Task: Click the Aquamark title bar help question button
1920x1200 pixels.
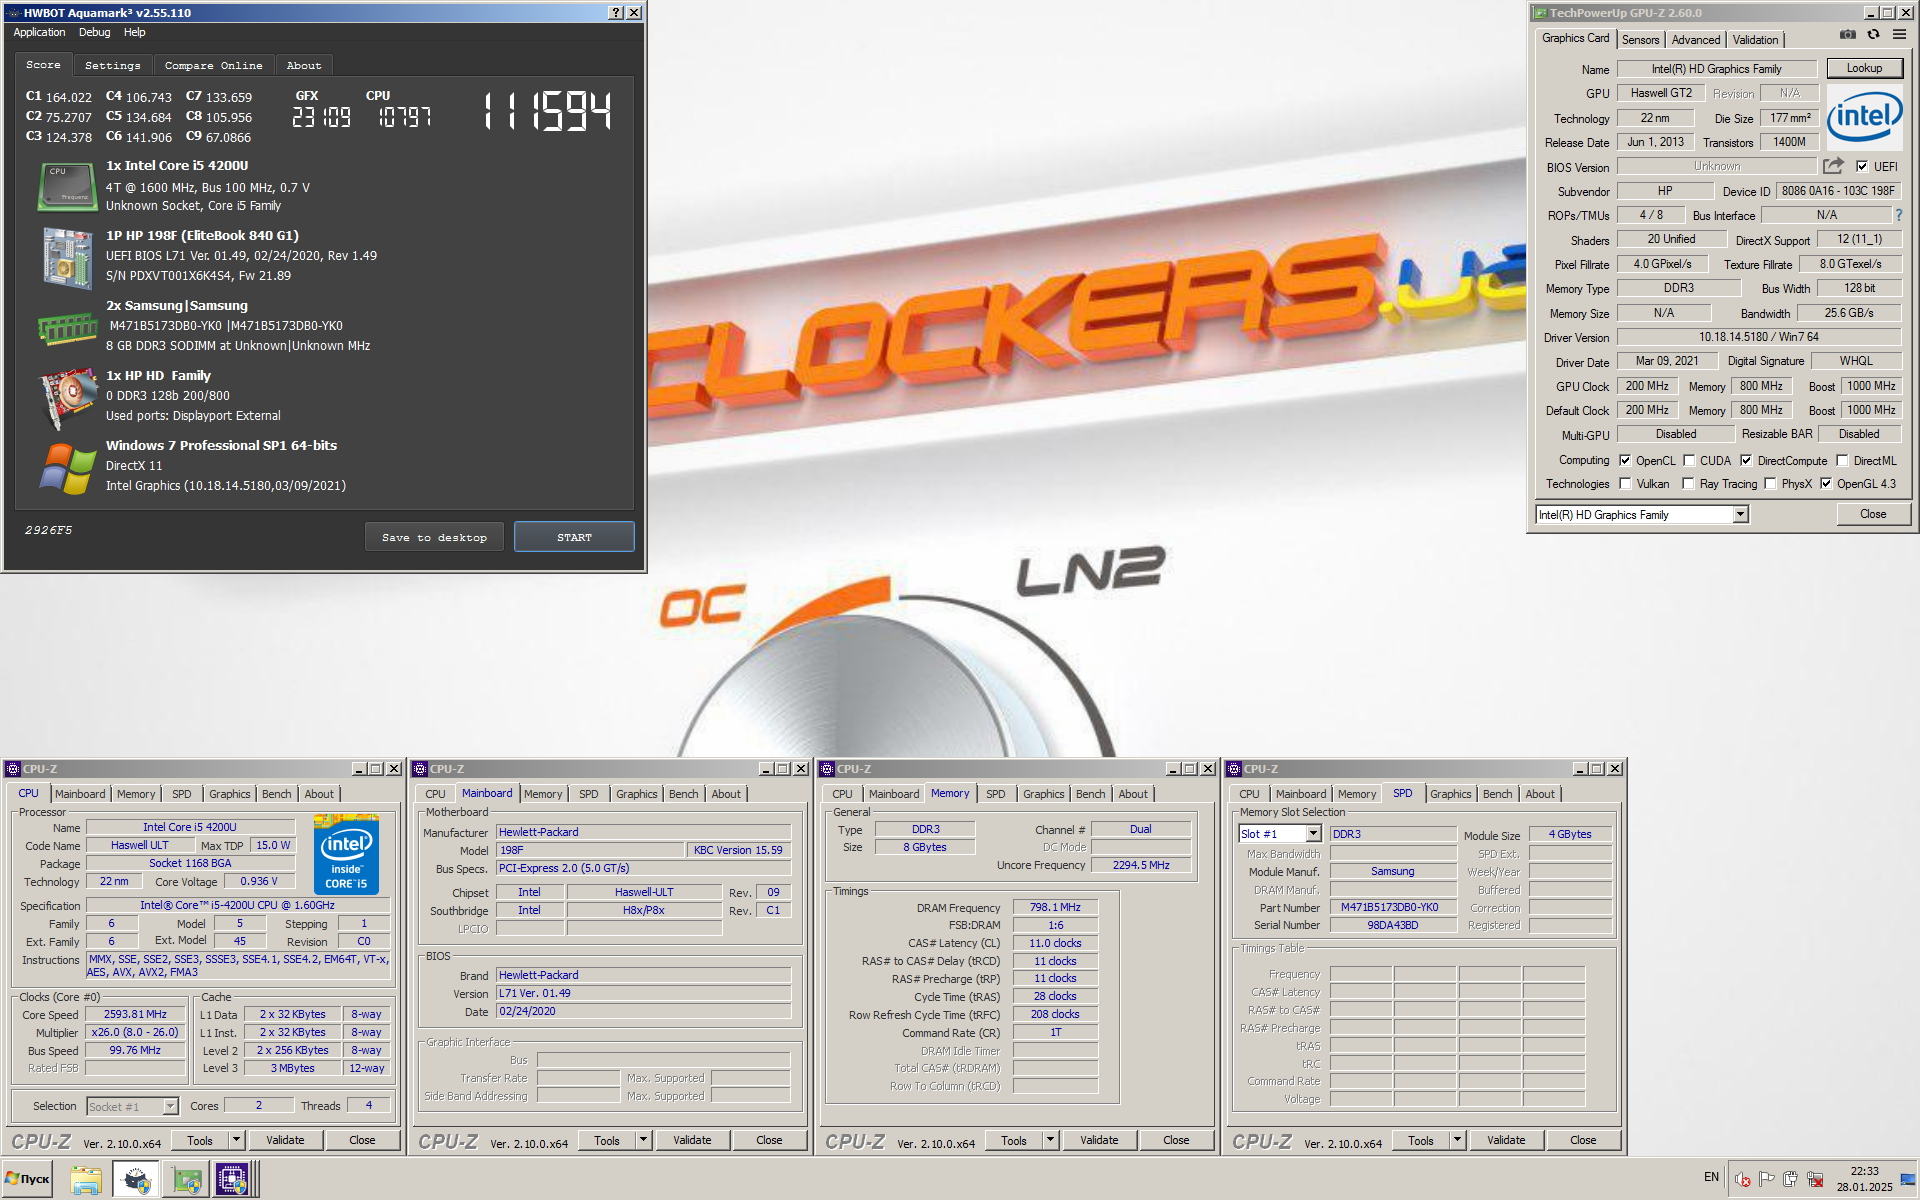Action: (x=616, y=13)
